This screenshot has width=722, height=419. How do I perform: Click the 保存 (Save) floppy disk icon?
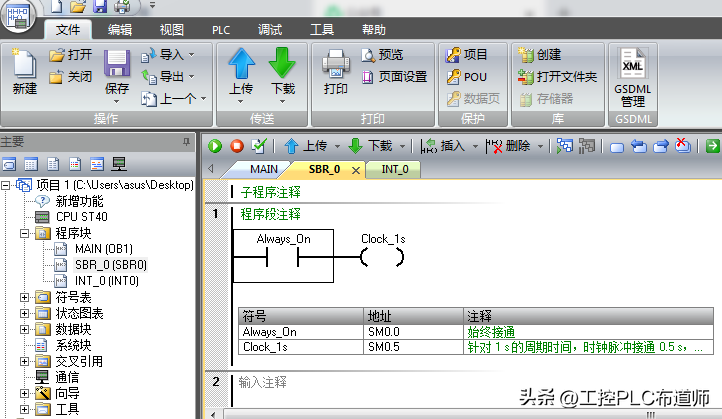coord(117,73)
